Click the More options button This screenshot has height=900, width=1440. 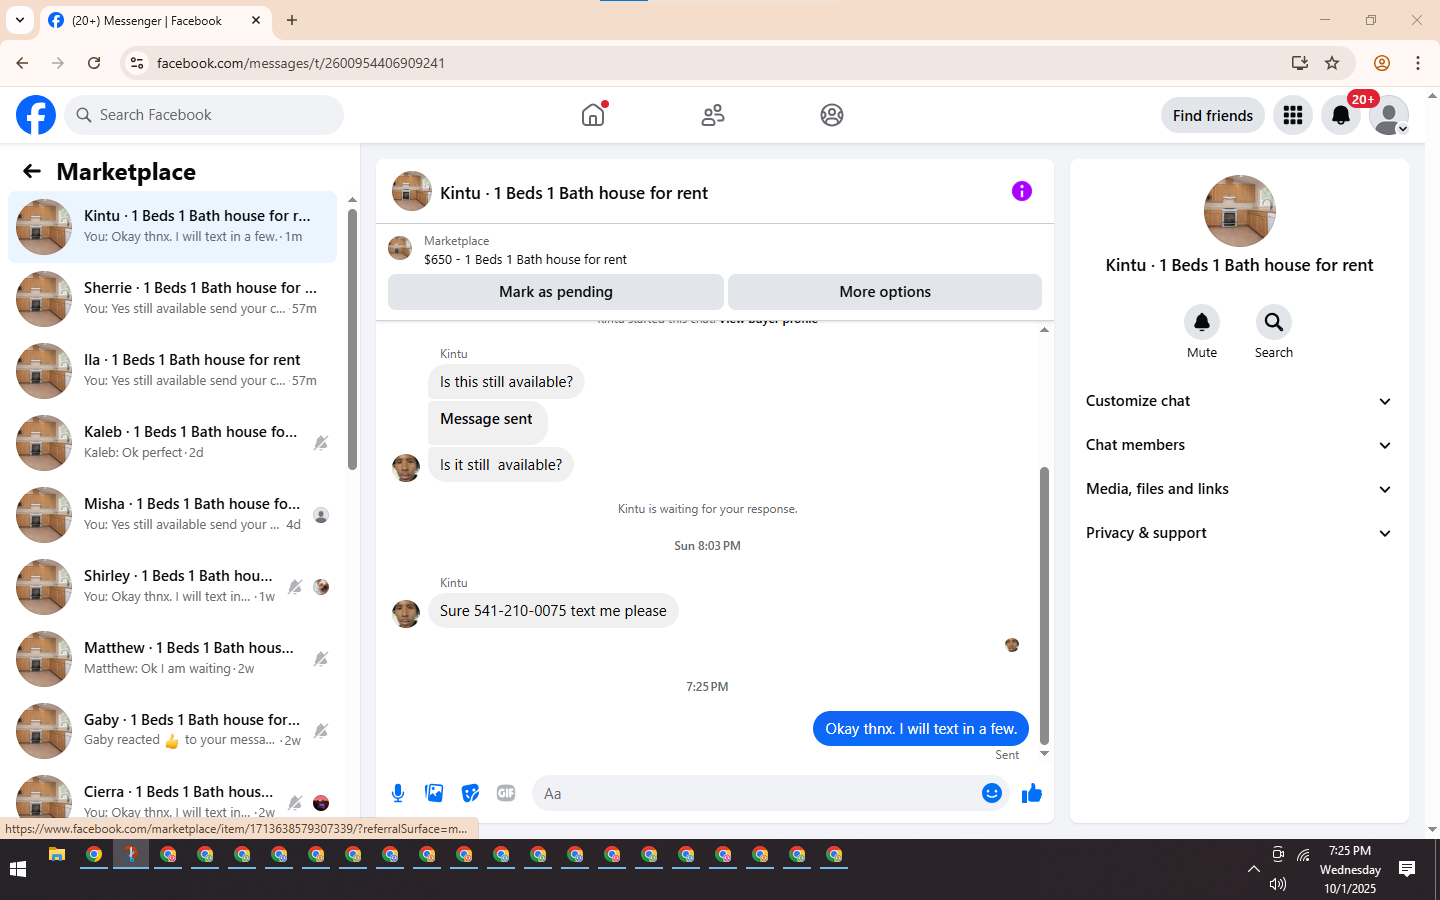coord(885,292)
